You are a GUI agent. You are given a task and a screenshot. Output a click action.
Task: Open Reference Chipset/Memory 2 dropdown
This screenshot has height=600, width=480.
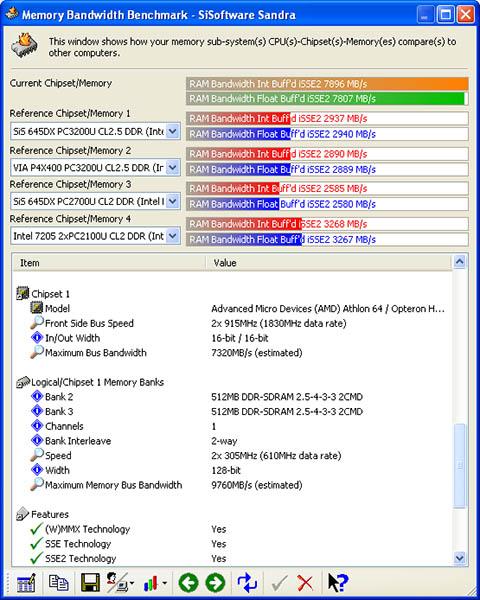tap(173, 167)
